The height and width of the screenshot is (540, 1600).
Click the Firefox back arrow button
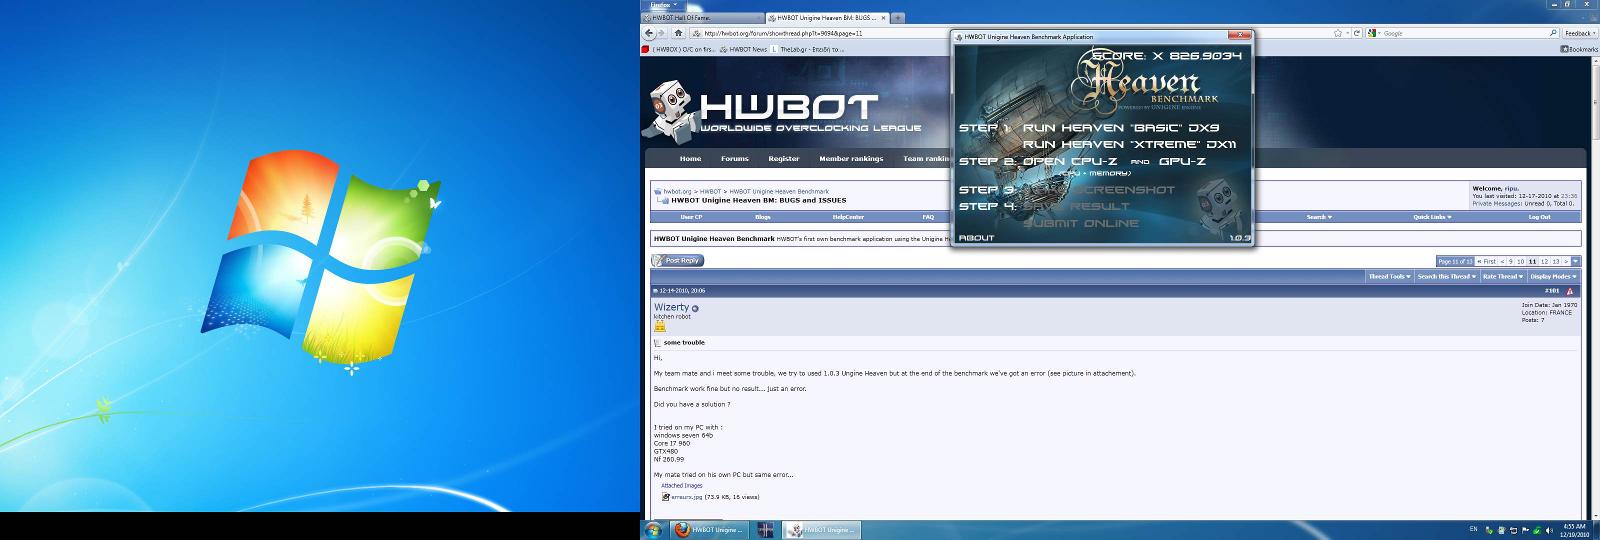click(651, 33)
